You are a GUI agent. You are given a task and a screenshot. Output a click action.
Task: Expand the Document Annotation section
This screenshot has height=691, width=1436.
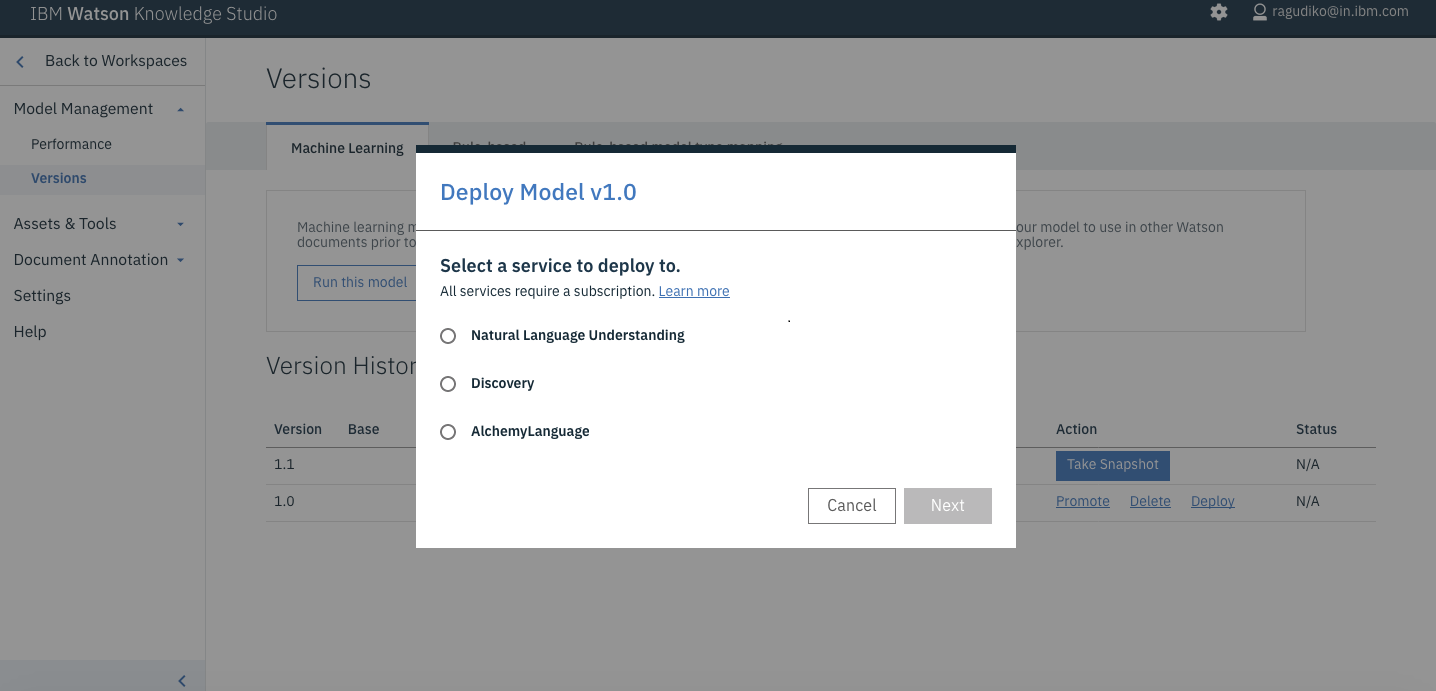[x=180, y=260]
